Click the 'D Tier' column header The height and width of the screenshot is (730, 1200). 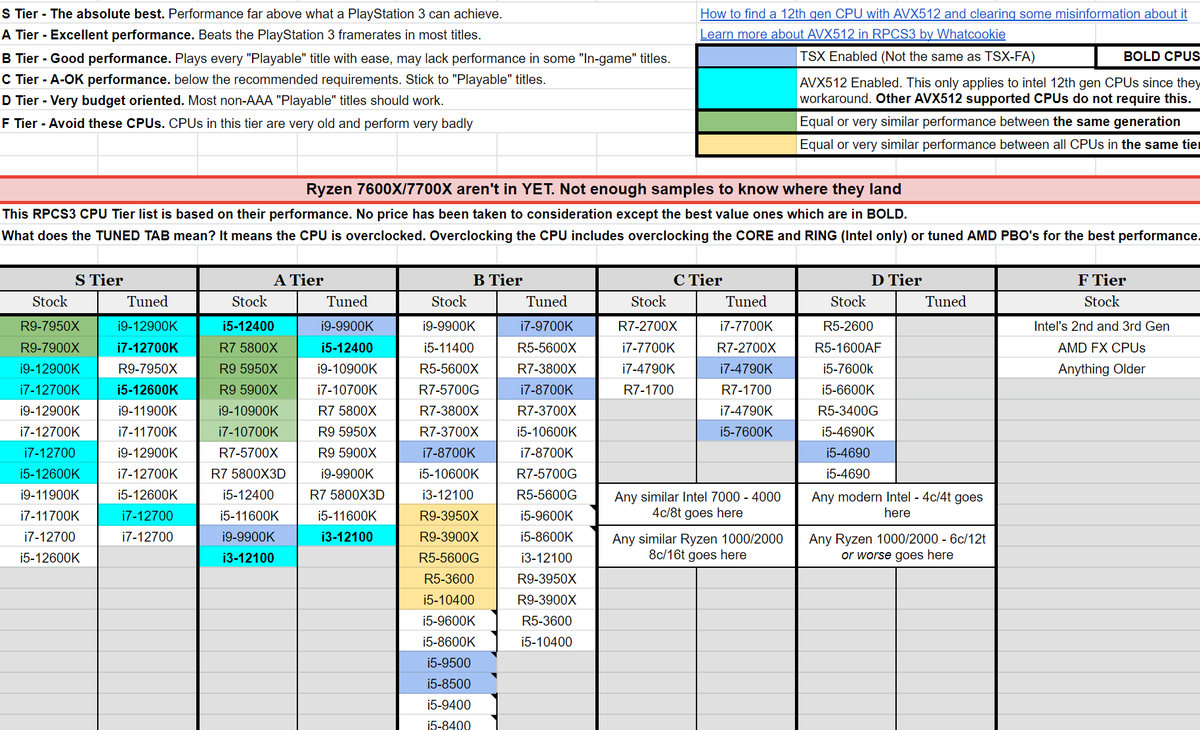tap(897, 280)
